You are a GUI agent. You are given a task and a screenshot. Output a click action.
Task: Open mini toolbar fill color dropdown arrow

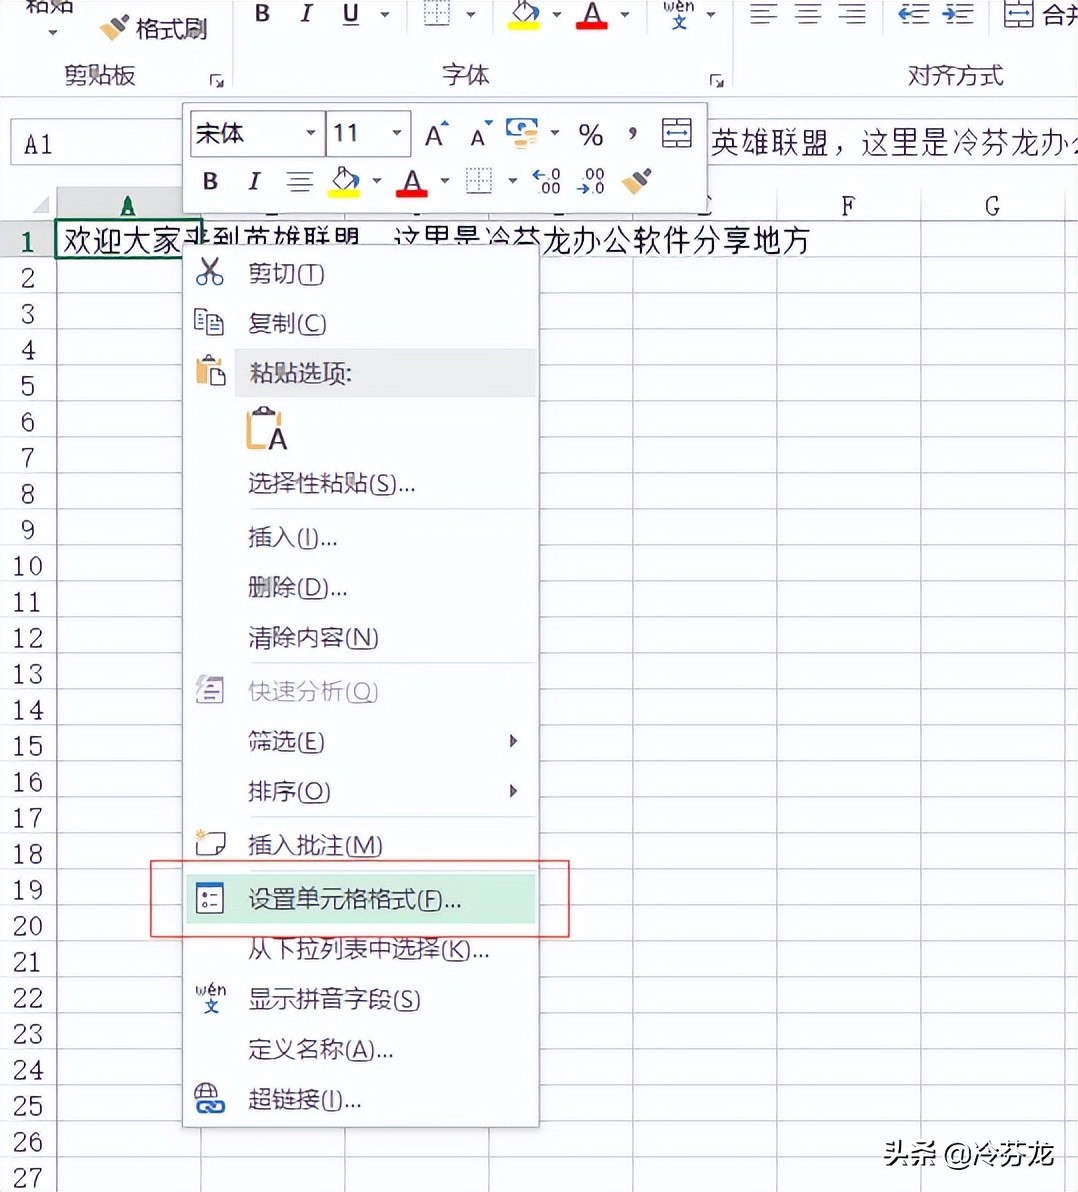click(x=376, y=181)
